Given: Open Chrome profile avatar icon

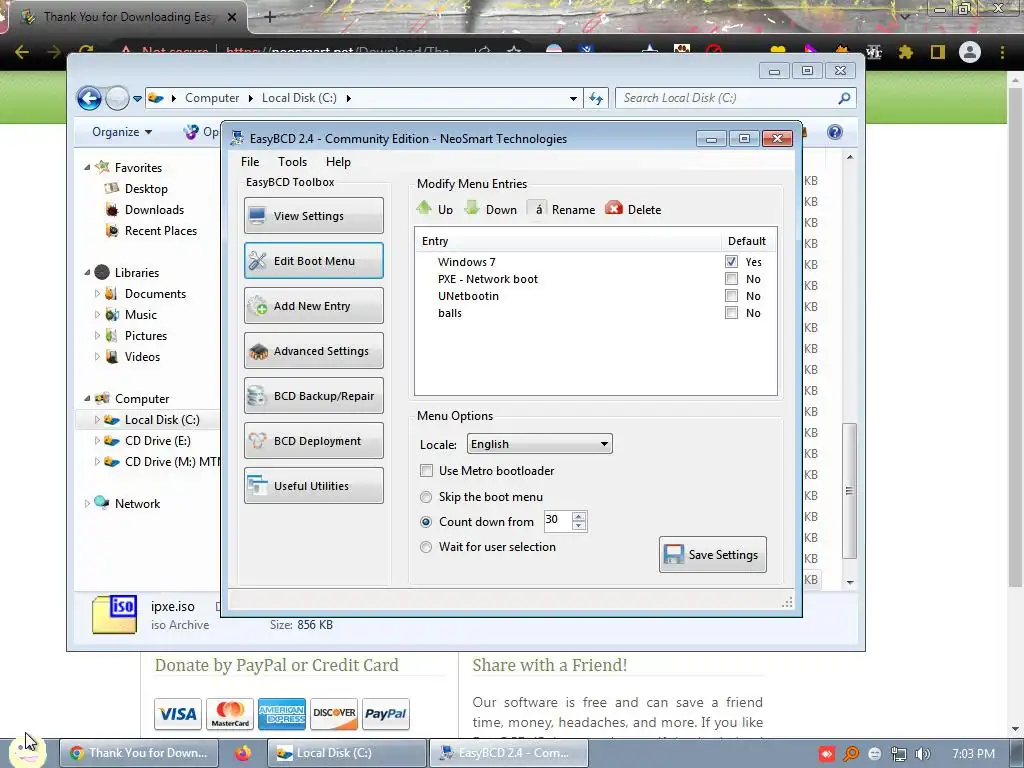Looking at the screenshot, I should pyautogui.click(x=970, y=52).
